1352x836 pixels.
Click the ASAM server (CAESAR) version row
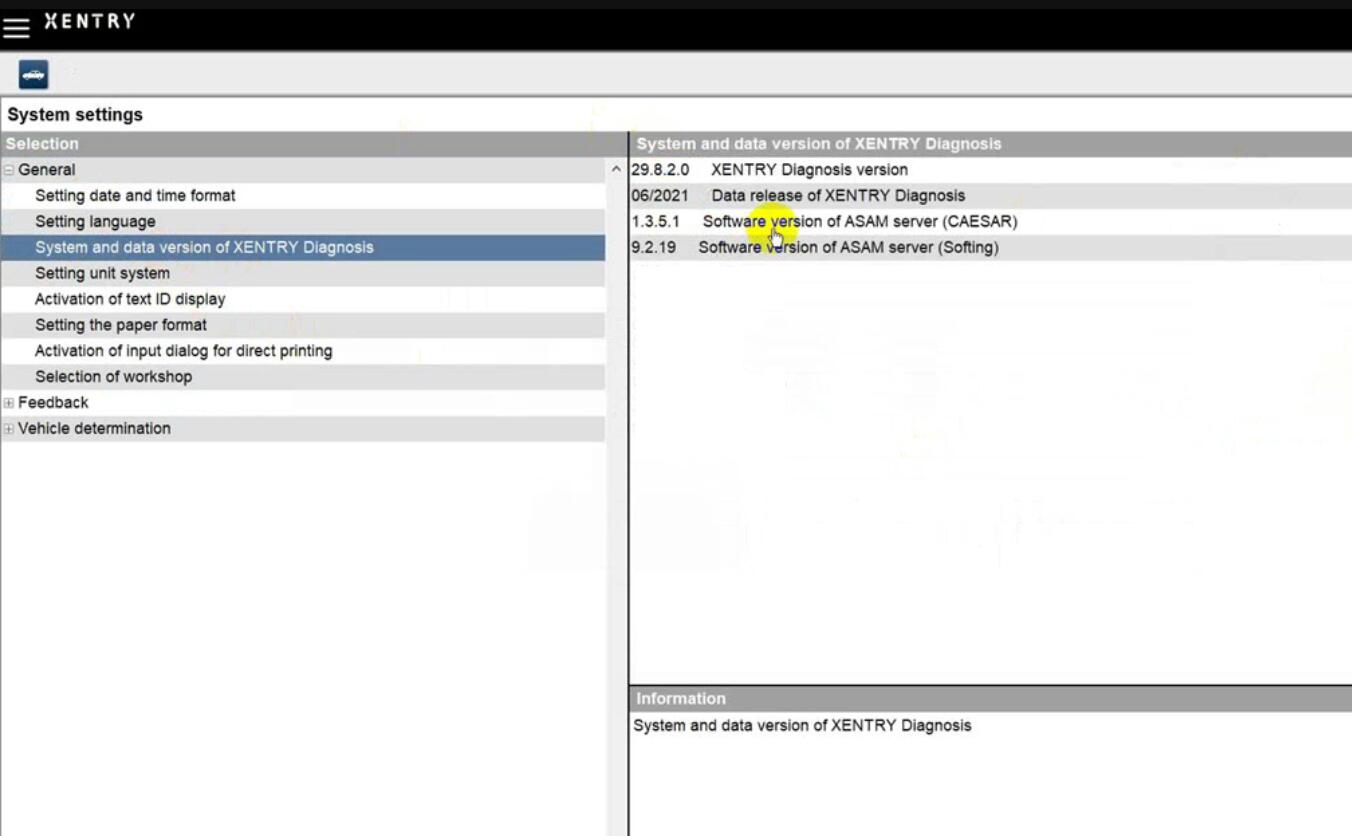[990, 222]
